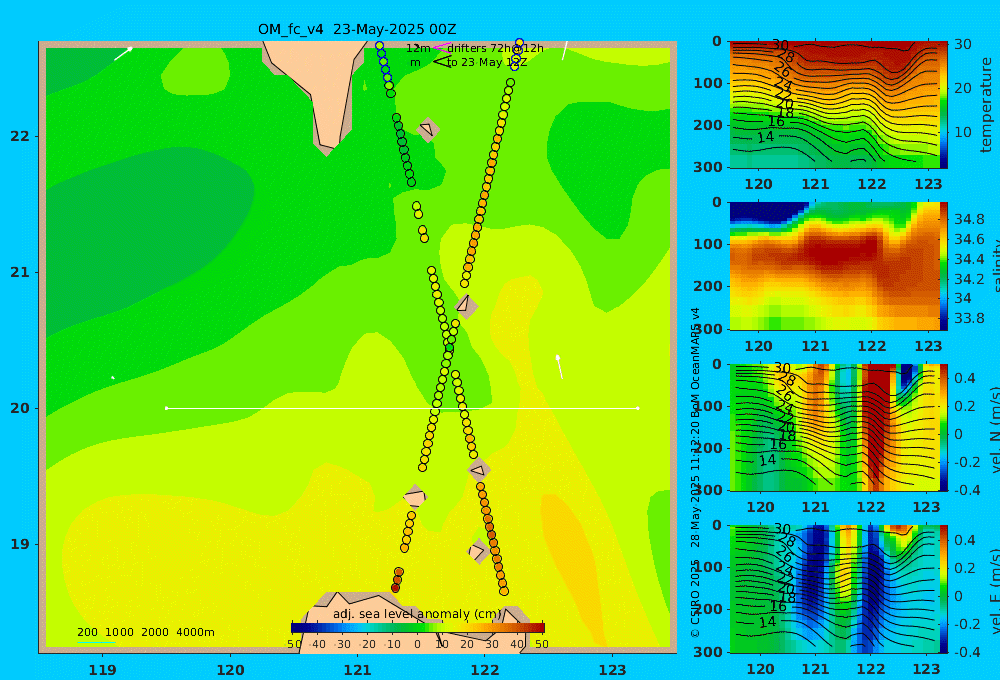This screenshot has width=1000, height=680.
Task: Click the latitude label 21 on the main map
Action: click(x=20, y=272)
